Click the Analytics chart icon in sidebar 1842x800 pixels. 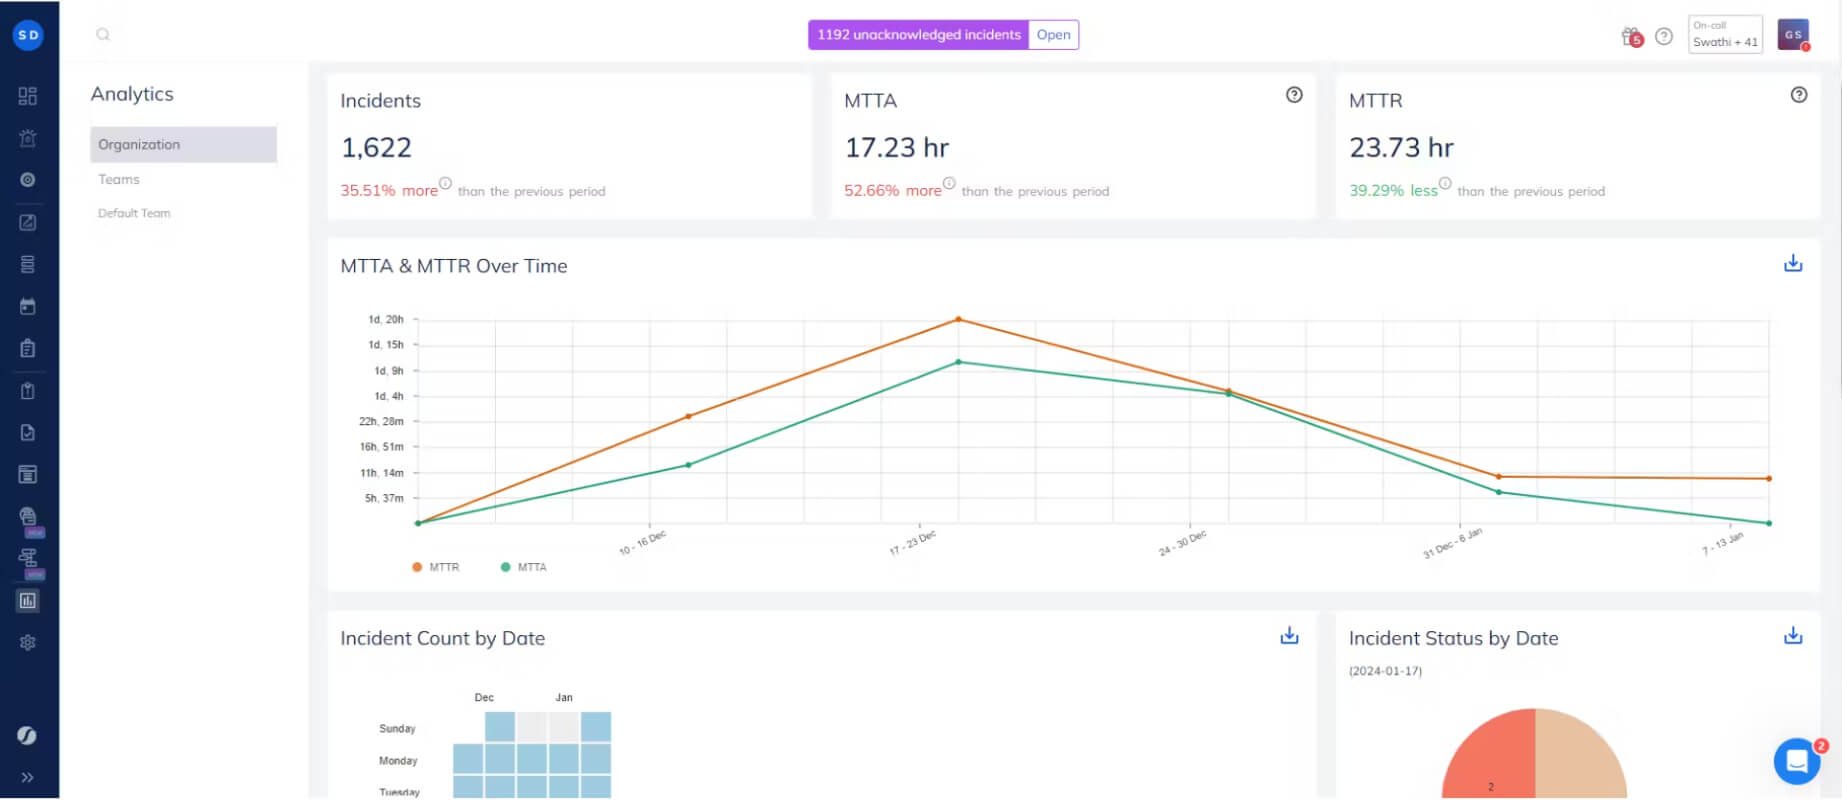click(28, 601)
